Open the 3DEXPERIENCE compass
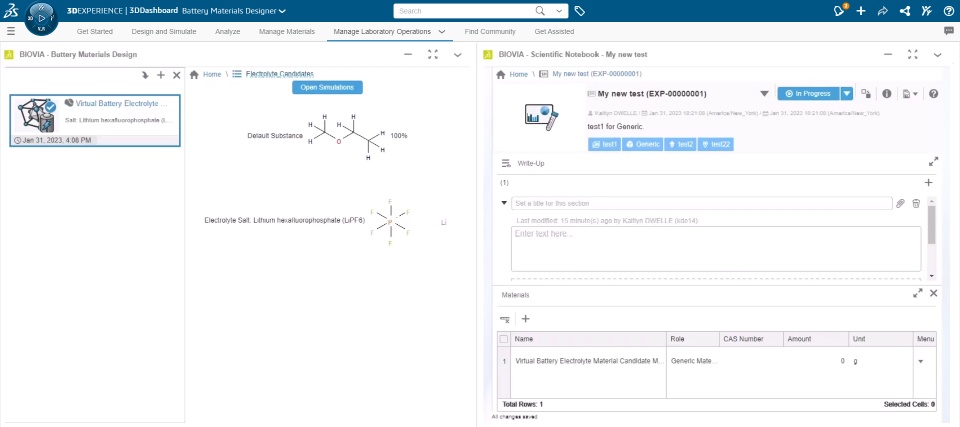The image size is (960, 427). tap(42, 18)
